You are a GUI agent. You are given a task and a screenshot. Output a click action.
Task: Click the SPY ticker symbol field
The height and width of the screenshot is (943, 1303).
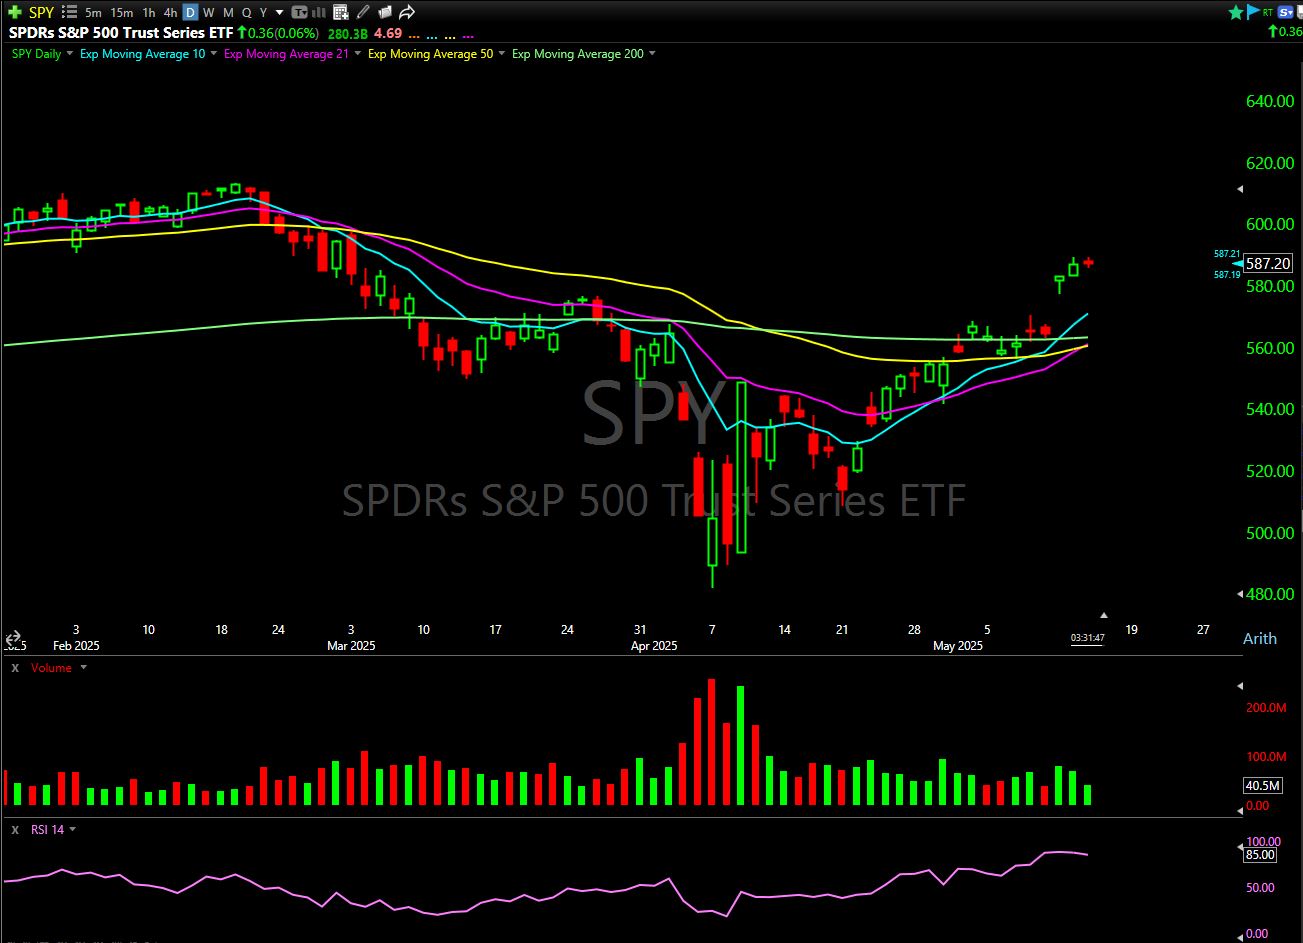point(41,12)
